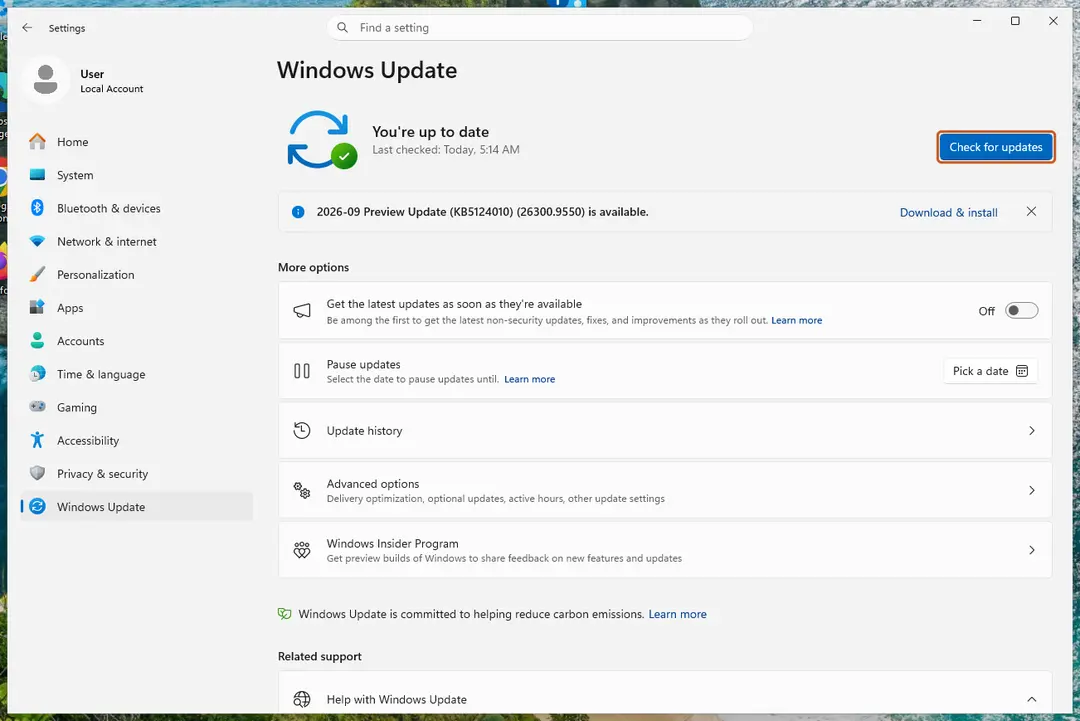Click the blue info icon beside preview update
1080x721 pixels.
point(298,212)
